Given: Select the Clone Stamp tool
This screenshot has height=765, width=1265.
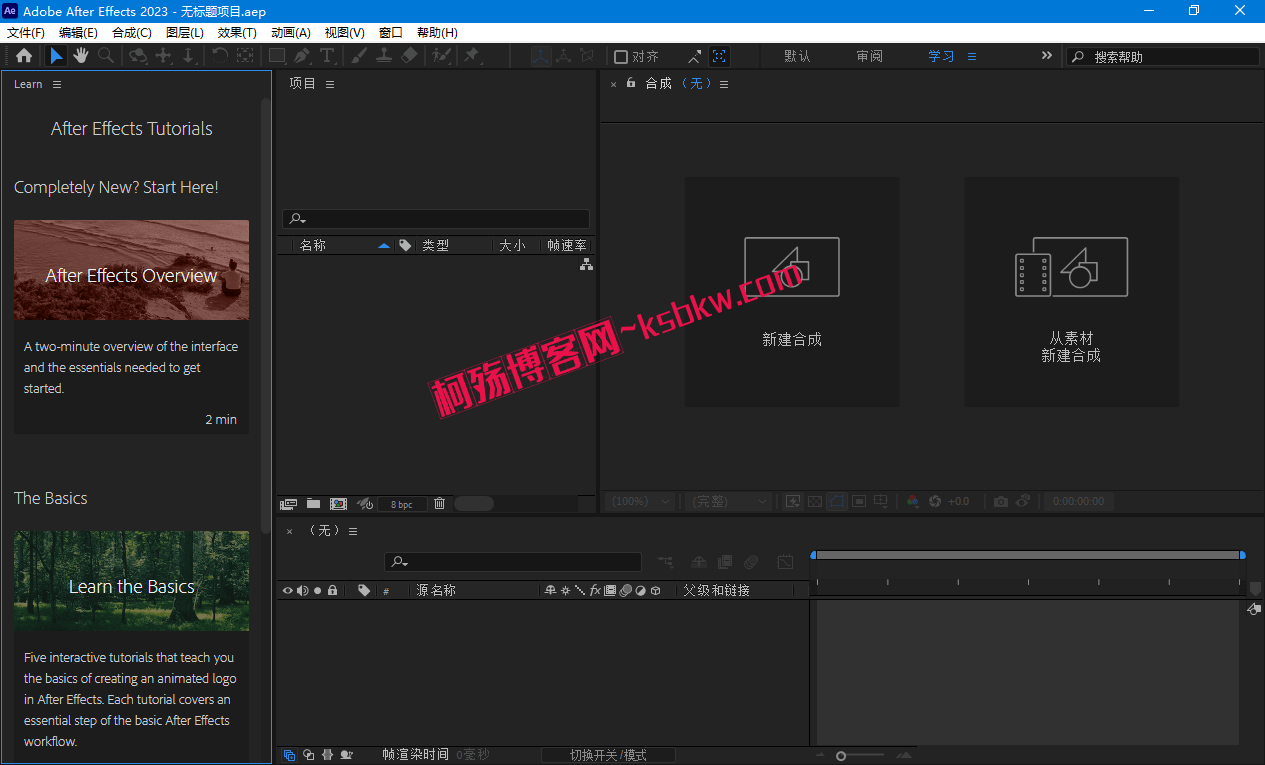Looking at the screenshot, I should pyautogui.click(x=383, y=56).
